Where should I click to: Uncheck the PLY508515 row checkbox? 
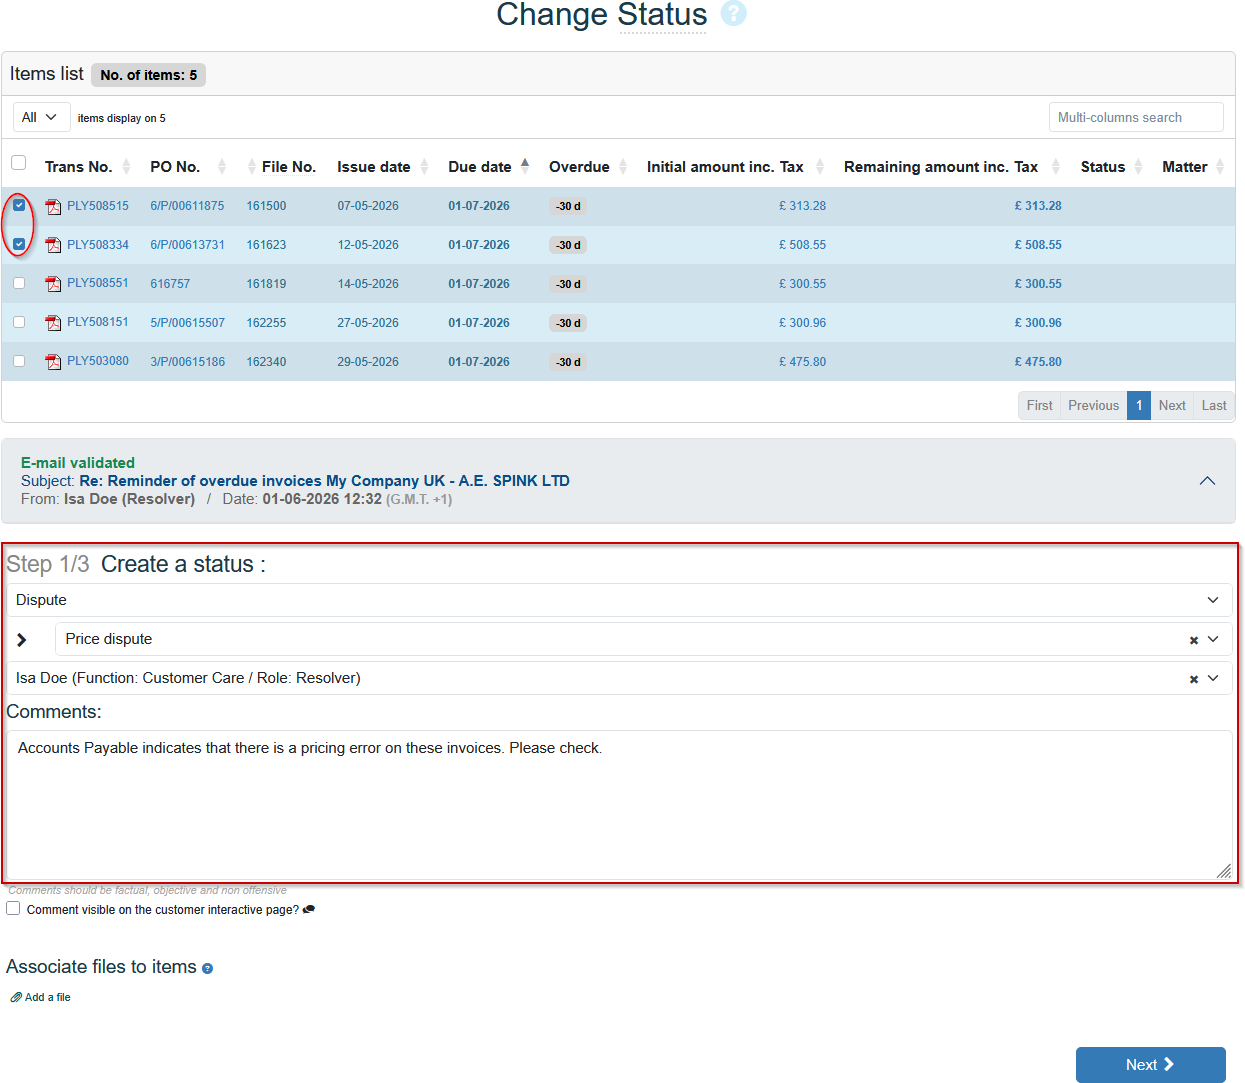pos(19,205)
